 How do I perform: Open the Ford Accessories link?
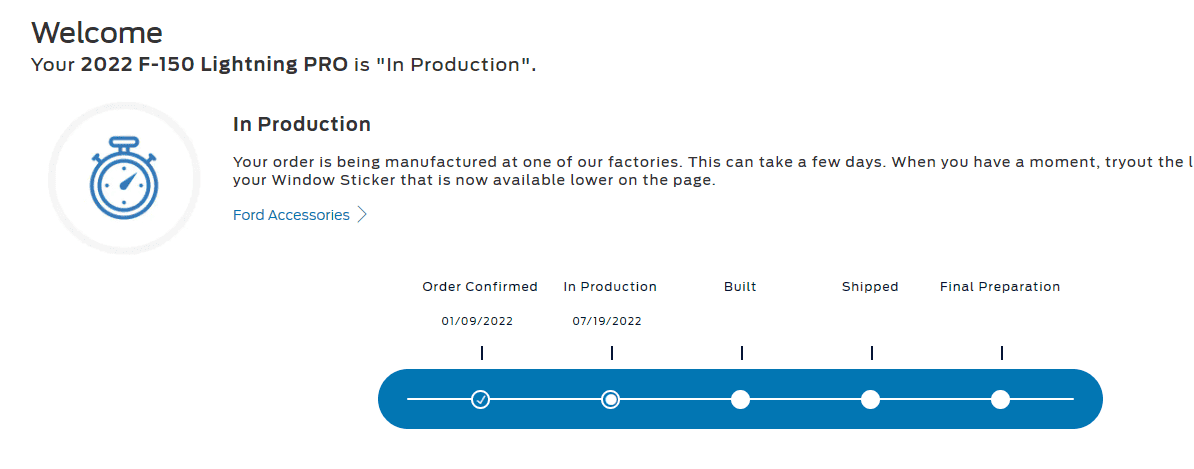tap(291, 215)
